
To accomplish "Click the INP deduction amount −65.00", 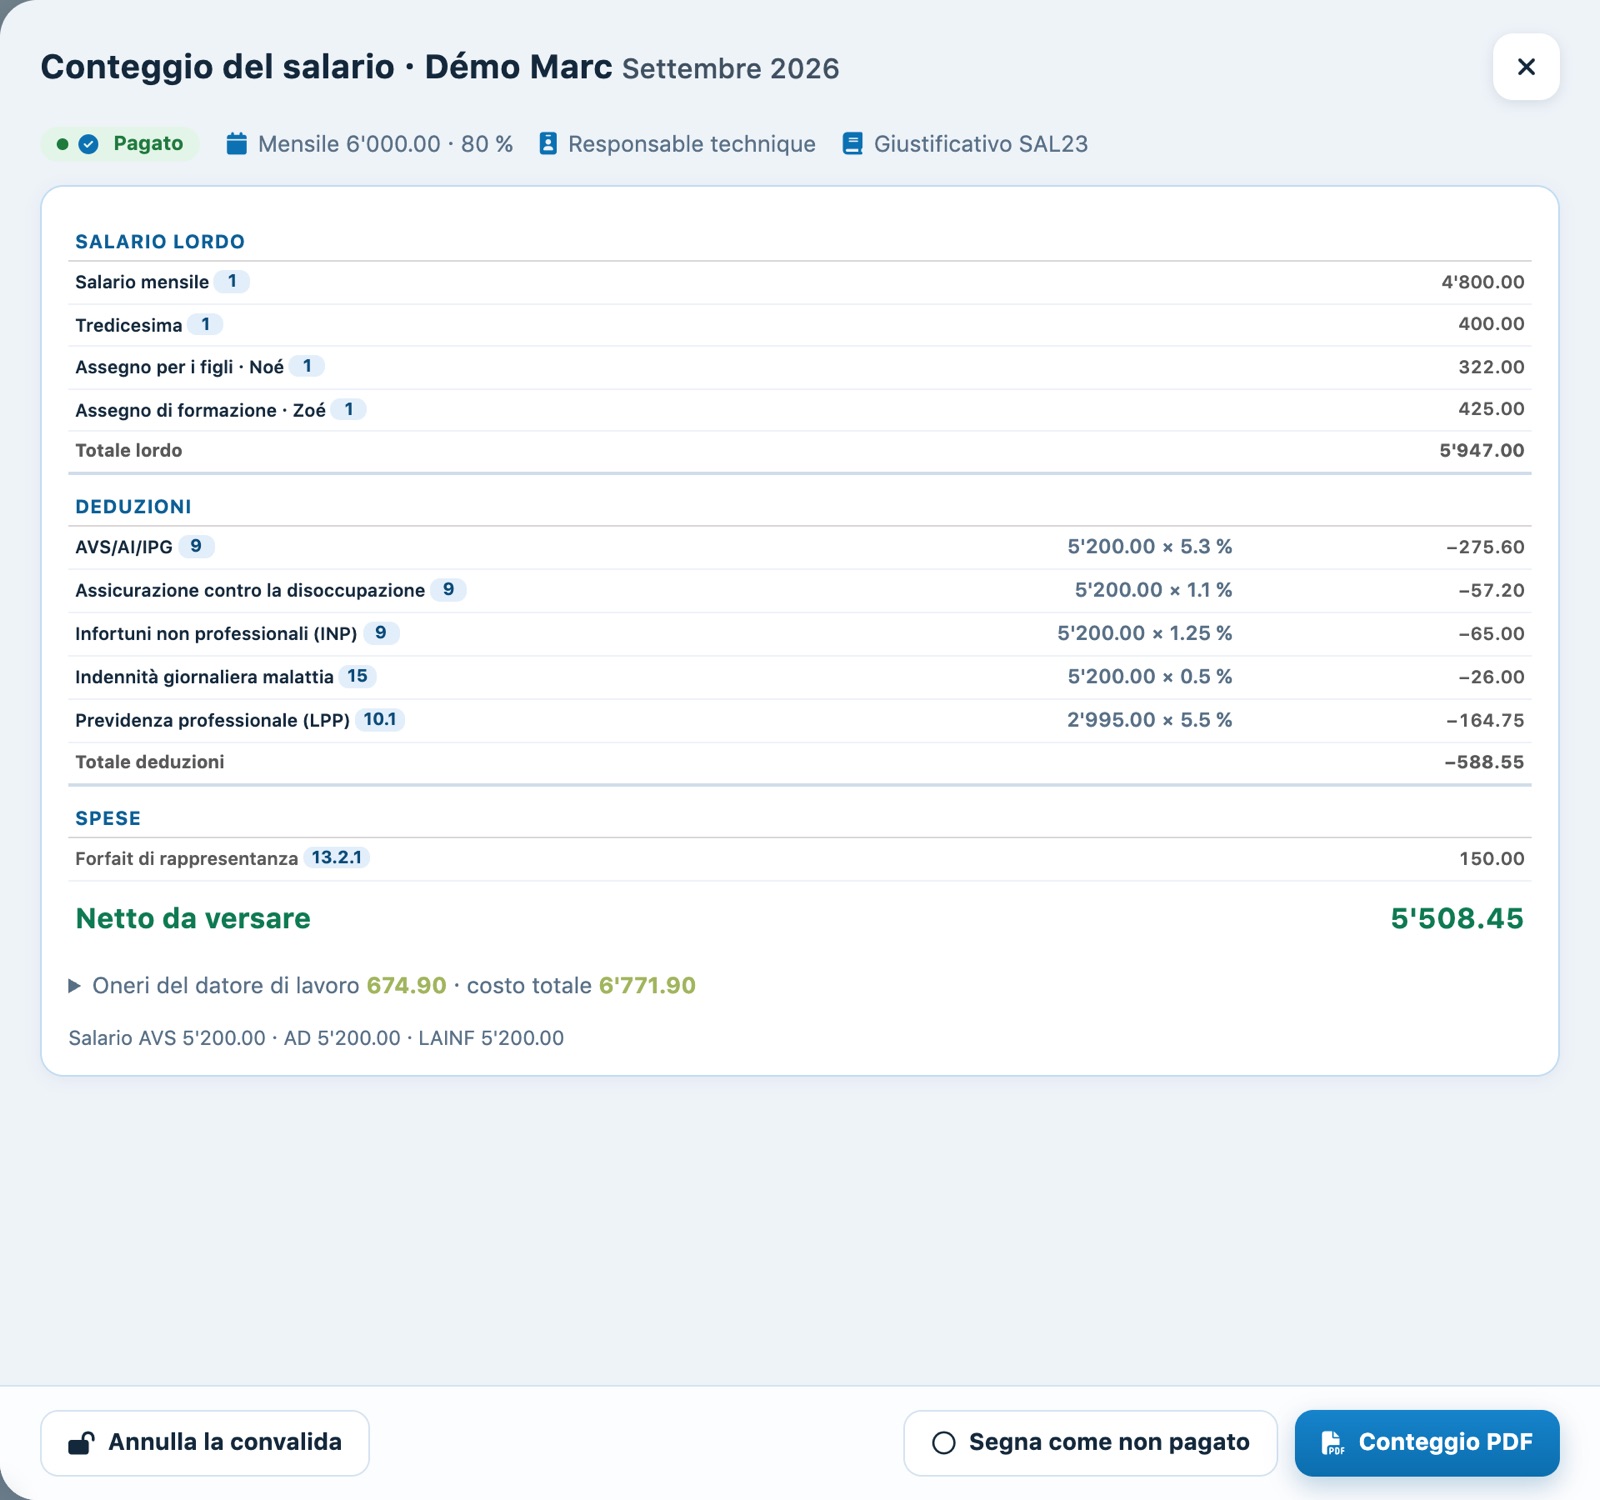I will tap(1491, 633).
